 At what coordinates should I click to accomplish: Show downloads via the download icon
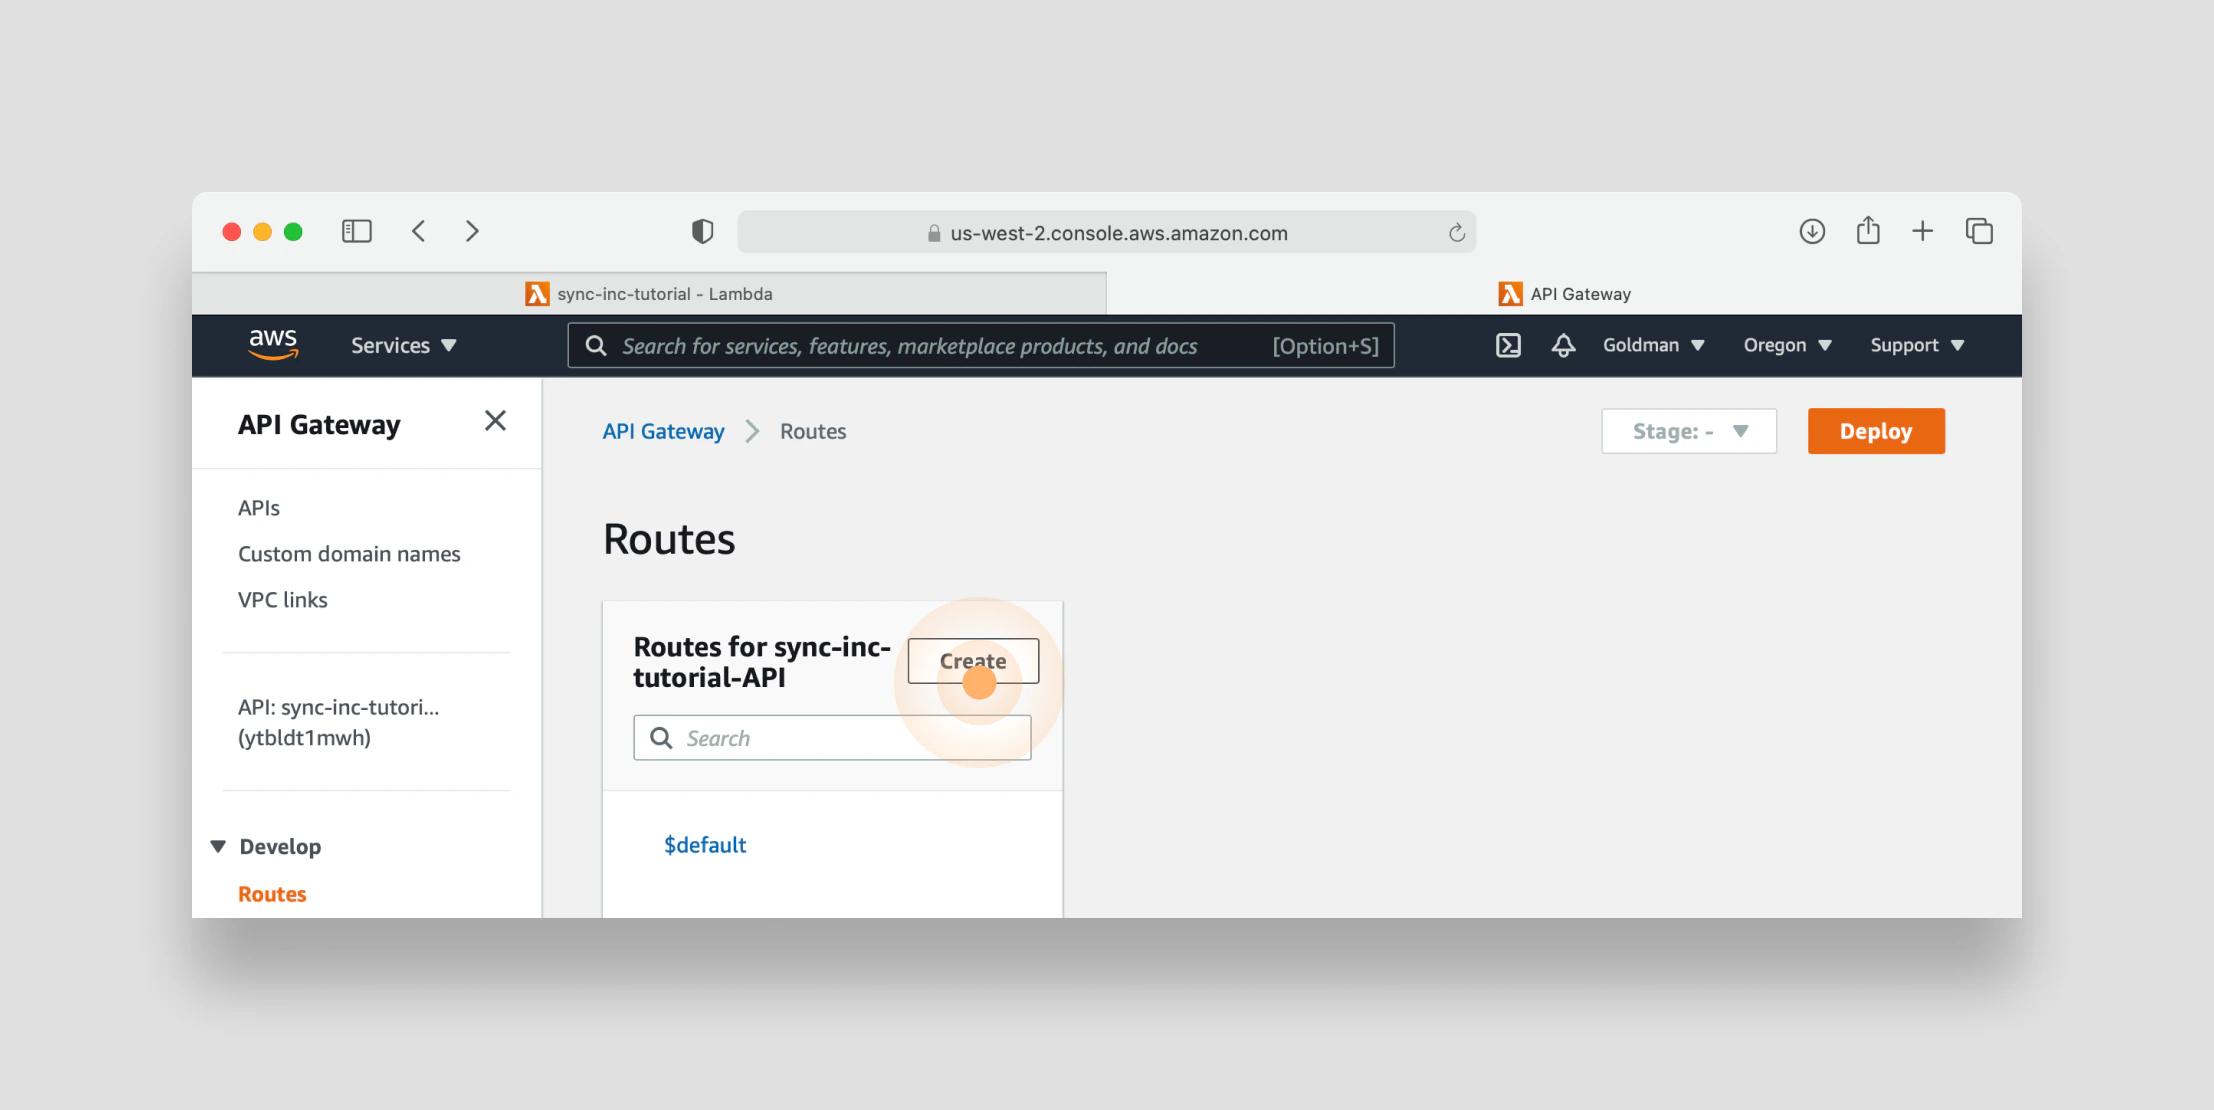(x=1812, y=232)
